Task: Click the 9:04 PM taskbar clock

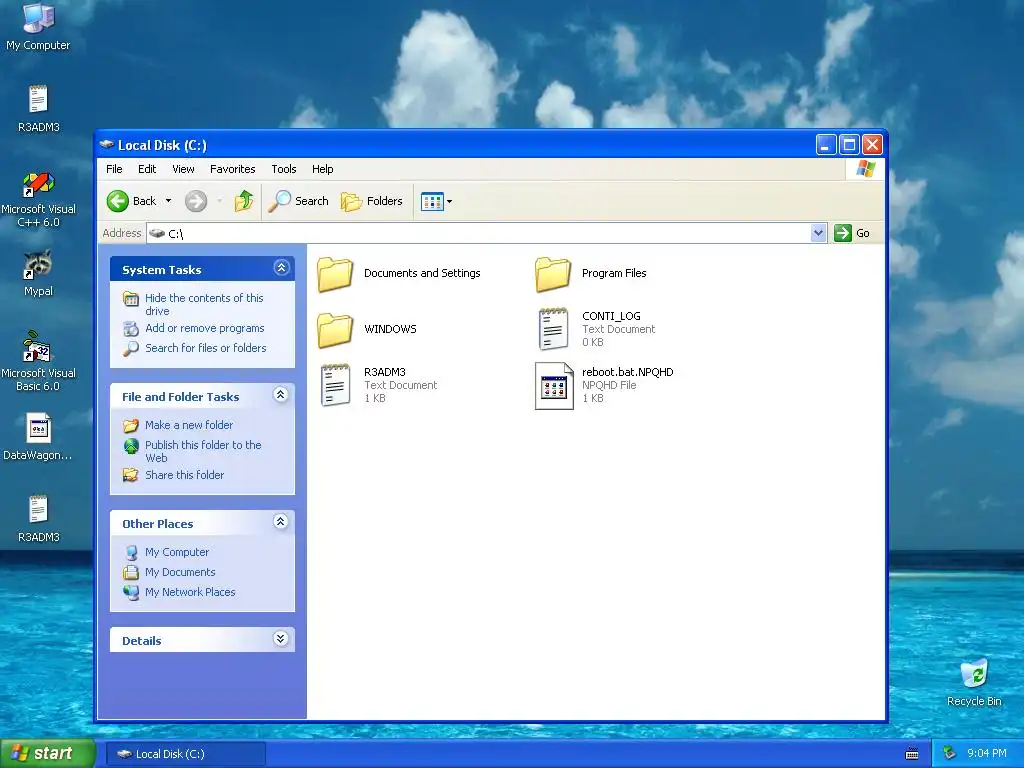Action: tap(986, 754)
